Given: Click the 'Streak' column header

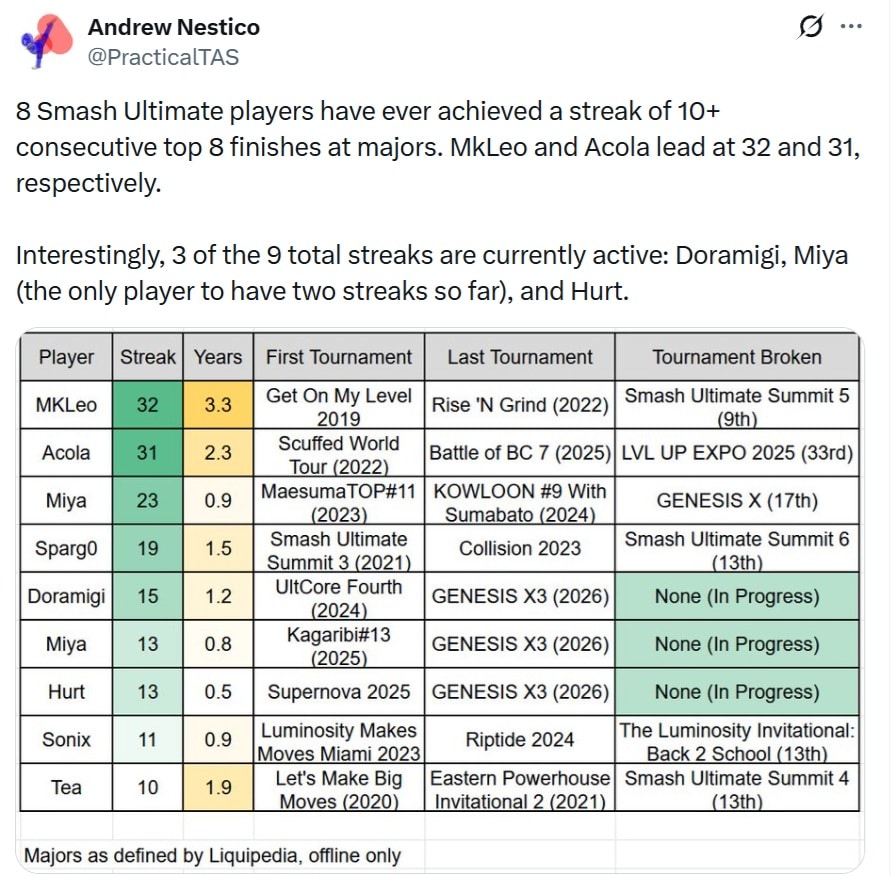Looking at the screenshot, I should 148,357.
